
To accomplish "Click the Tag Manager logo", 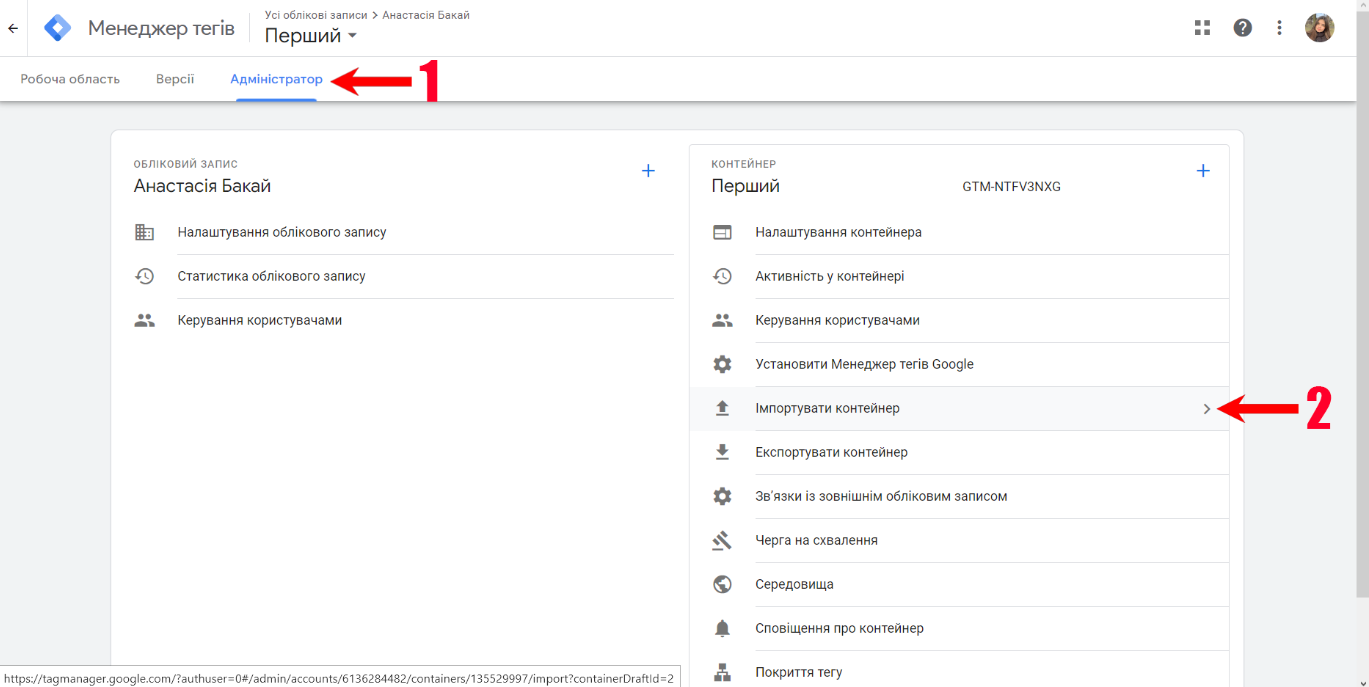I will [58, 28].
